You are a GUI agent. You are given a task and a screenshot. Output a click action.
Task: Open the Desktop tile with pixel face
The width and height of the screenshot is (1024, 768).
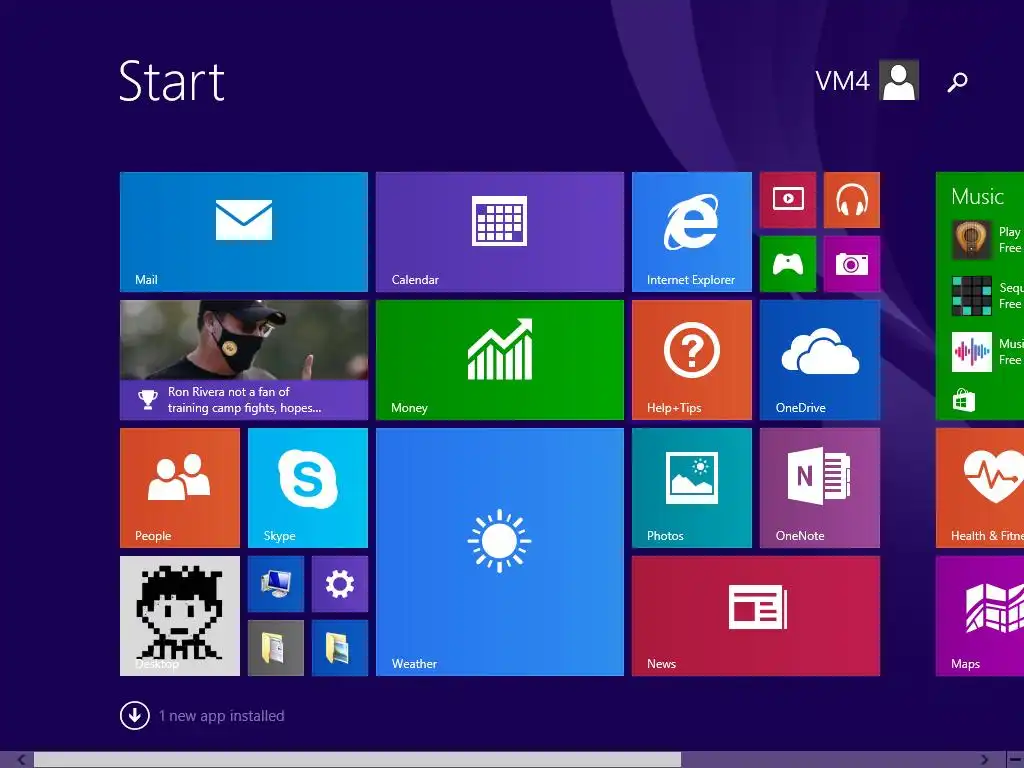pos(180,616)
